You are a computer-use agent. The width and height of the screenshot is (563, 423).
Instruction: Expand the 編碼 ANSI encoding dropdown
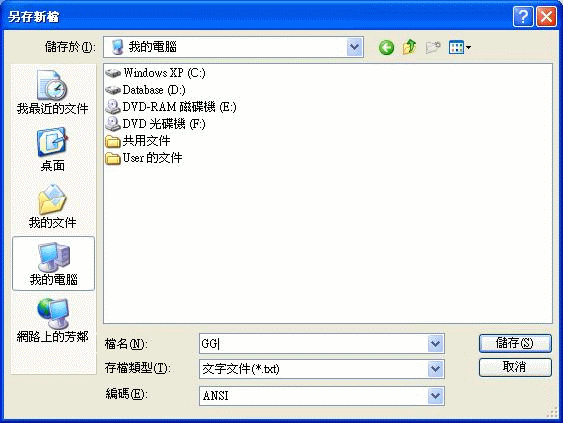[x=435, y=396]
